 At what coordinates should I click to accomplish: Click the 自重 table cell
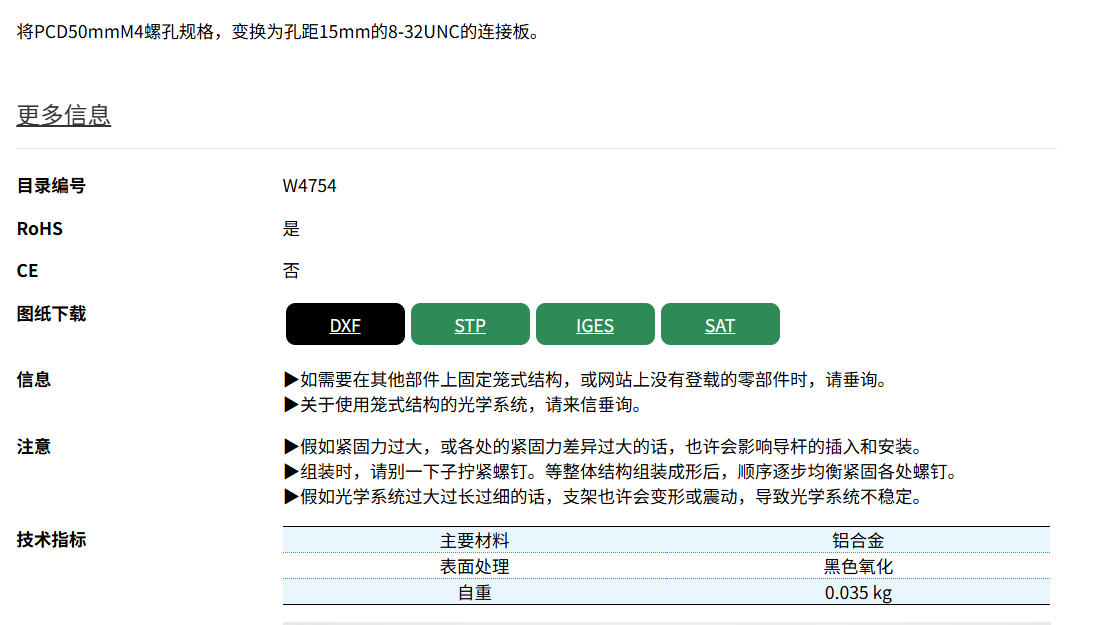pyautogui.click(x=475, y=593)
